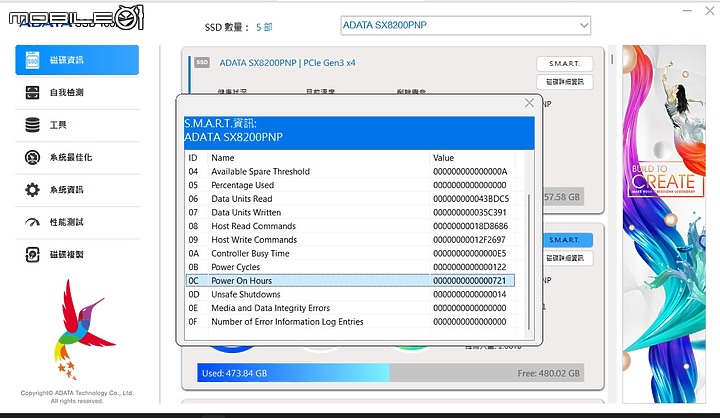Select the Power Cycles row
Viewport: 720px width, 418px height.
point(350,267)
